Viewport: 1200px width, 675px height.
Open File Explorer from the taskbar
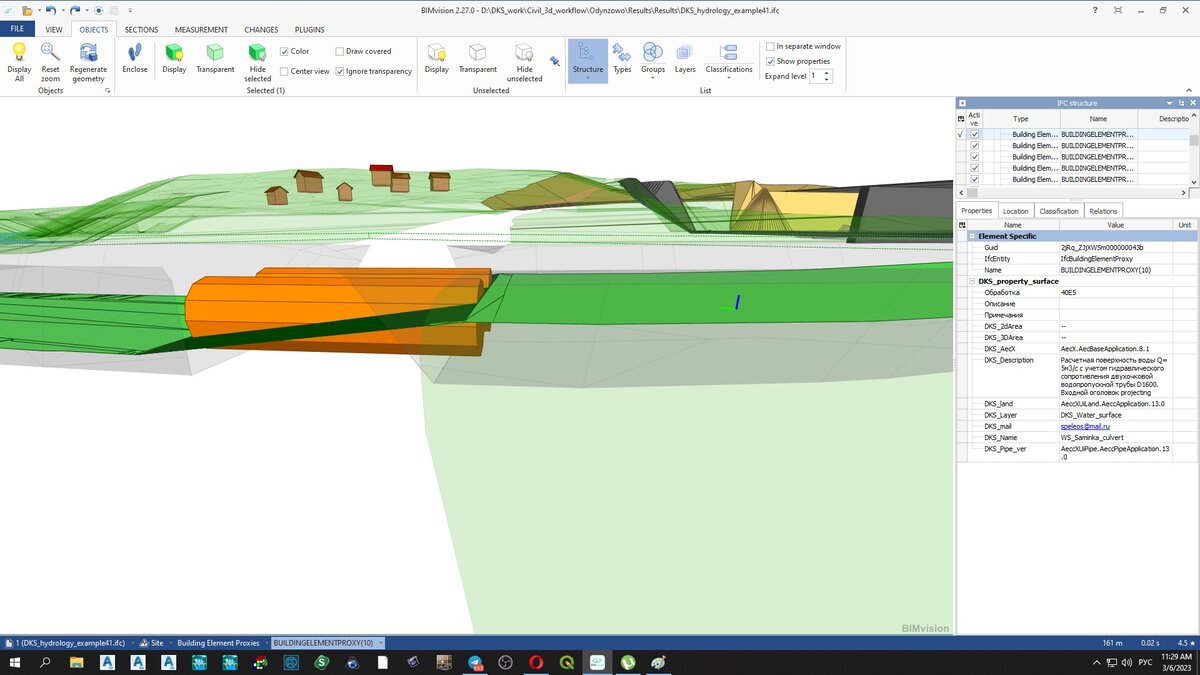[76, 662]
